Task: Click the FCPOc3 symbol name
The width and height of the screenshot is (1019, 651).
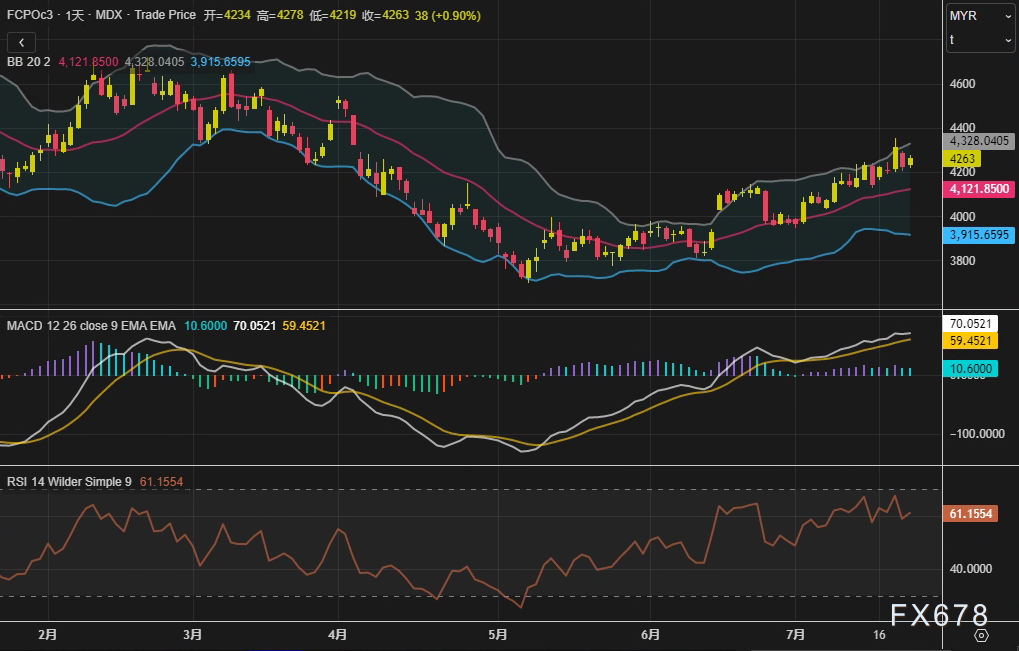Action: click(30, 16)
